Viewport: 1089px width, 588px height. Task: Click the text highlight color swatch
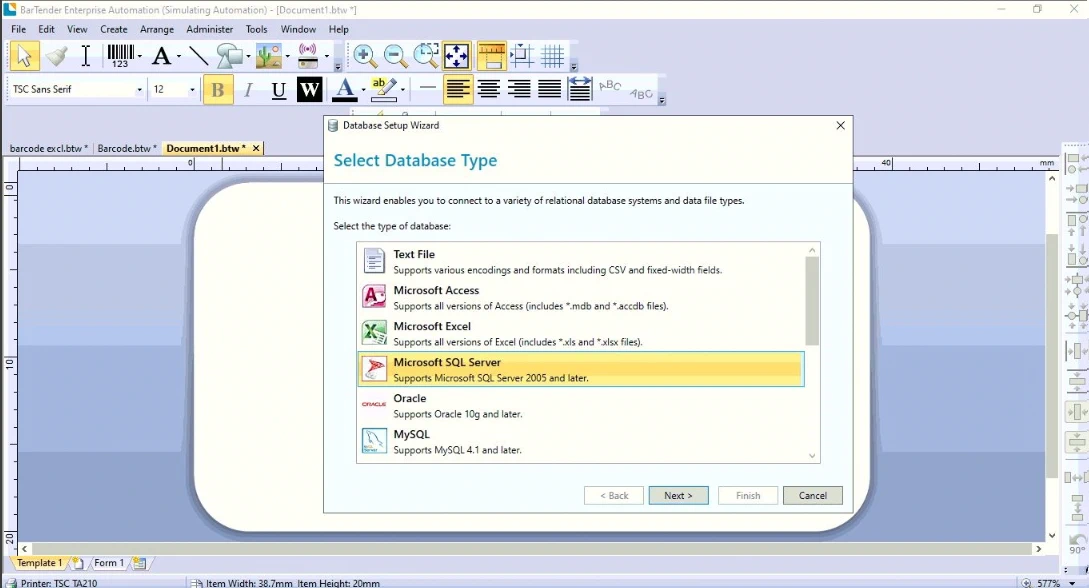point(383,90)
